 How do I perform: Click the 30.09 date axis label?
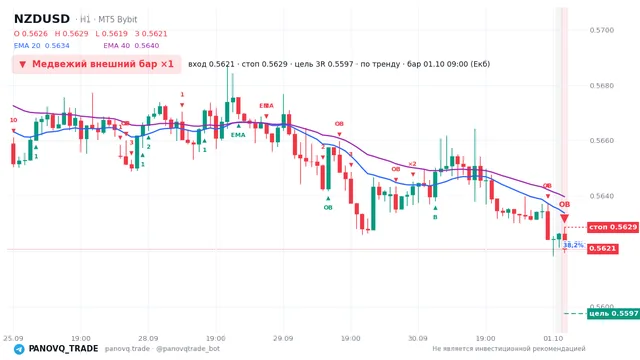point(418,338)
